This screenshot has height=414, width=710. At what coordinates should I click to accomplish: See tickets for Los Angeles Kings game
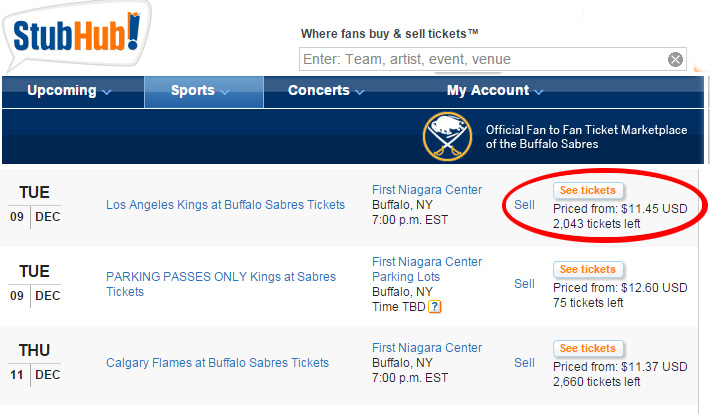click(x=588, y=190)
